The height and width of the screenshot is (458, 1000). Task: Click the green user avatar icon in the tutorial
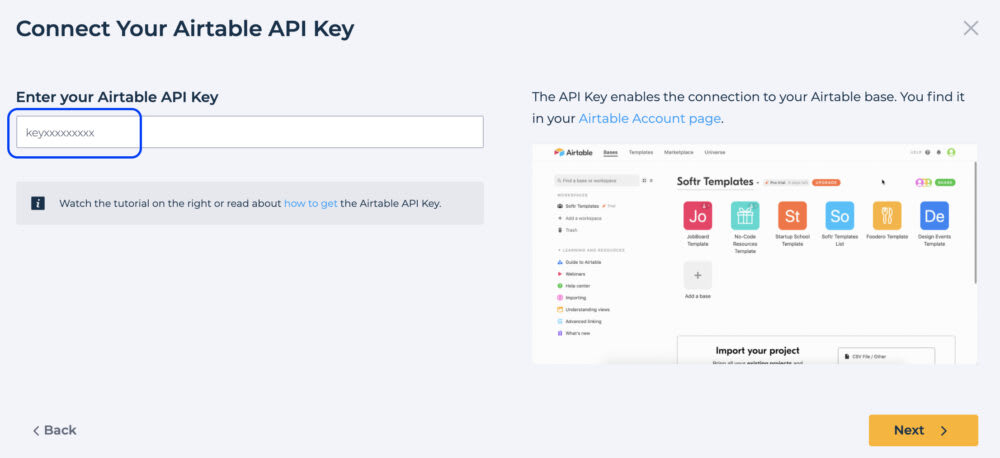pyautogui.click(x=951, y=152)
